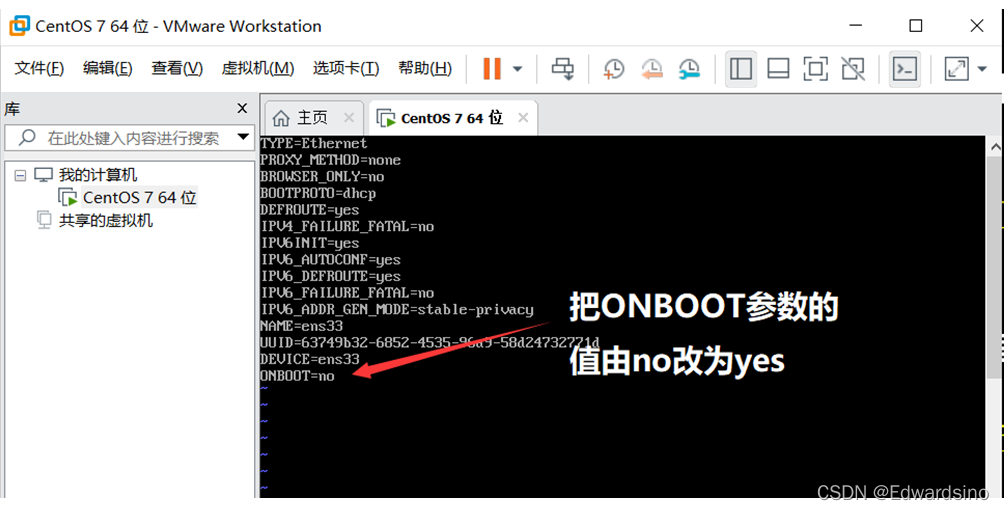Open the 选项卡(T) menu
This screenshot has height=510, width=1004.
pyautogui.click(x=346, y=69)
